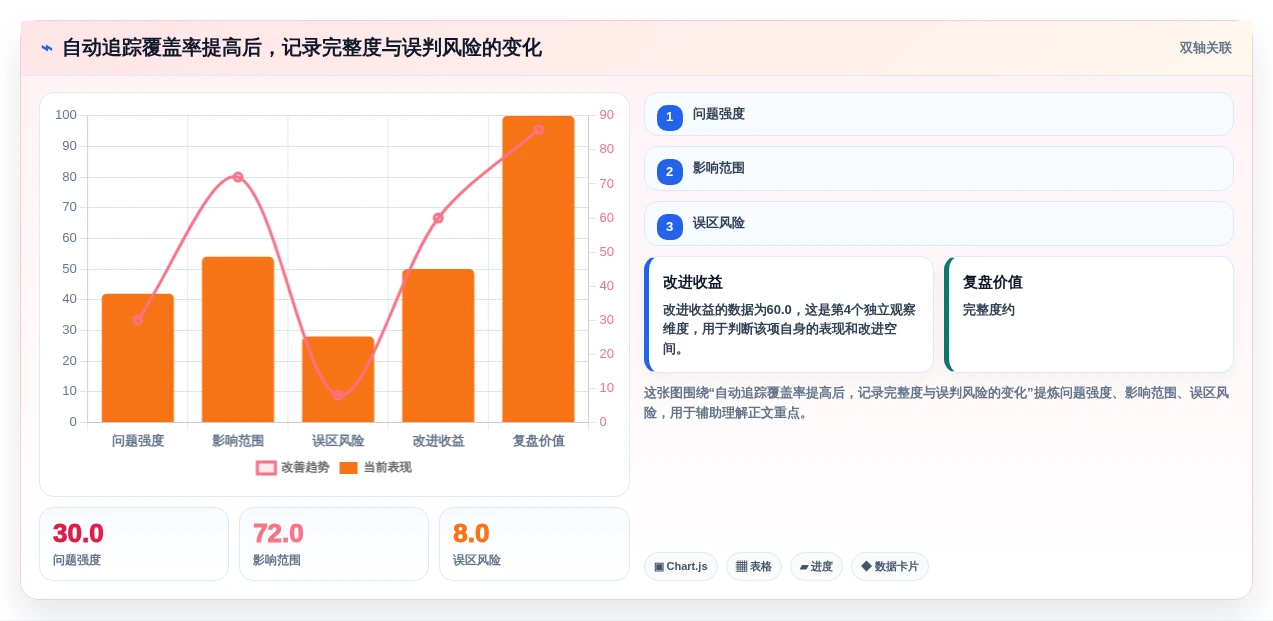Click the Chart.js tag
The image size is (1273, 621).
681,566
